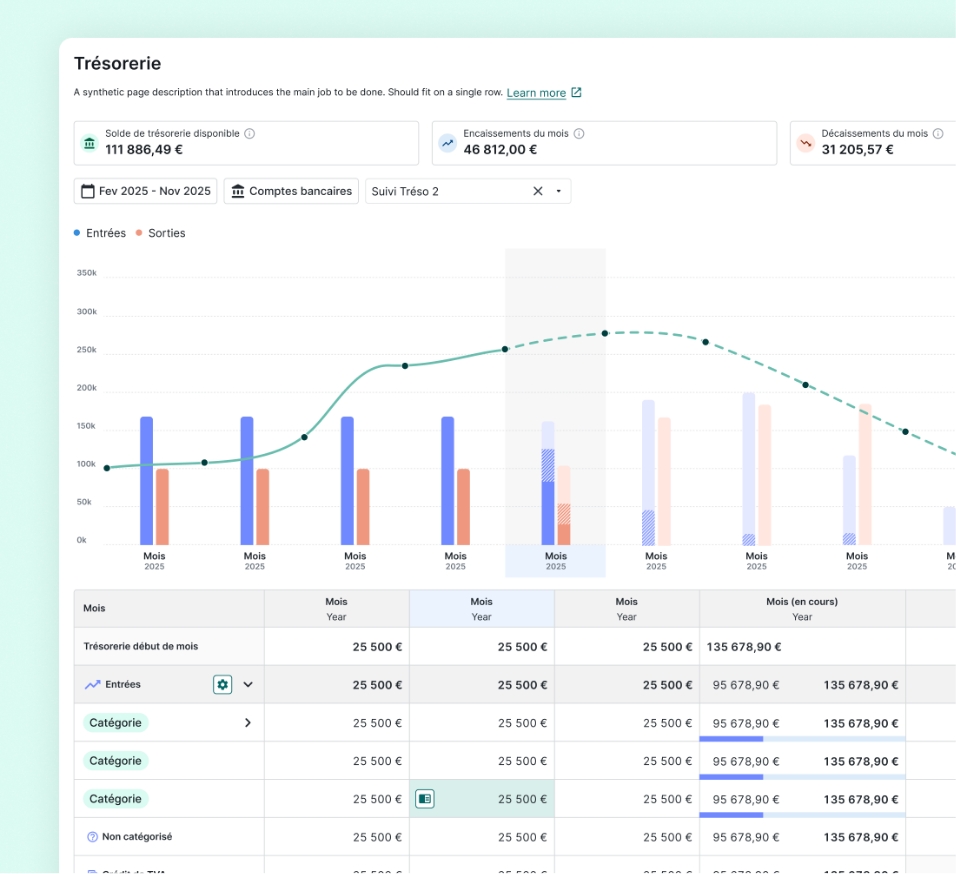Click info icon next to Encaissements du mois
The height and width of the screenshot is (874, 956).
(x=579, y=133)
